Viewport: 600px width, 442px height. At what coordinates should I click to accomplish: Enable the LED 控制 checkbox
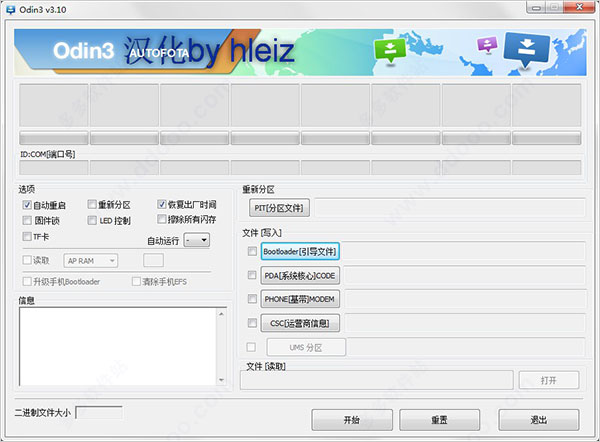(x=92, y=220)
